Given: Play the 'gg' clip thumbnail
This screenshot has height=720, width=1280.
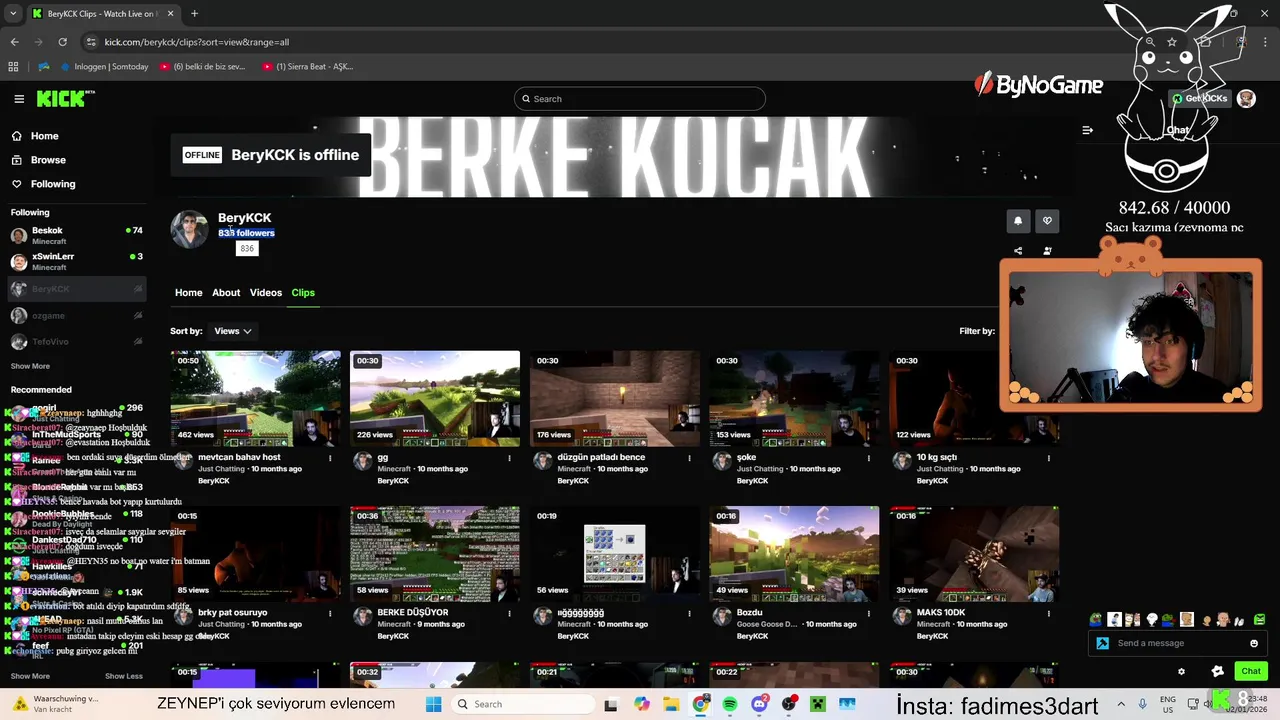Looking at the screenshot, I should point(435,398).
